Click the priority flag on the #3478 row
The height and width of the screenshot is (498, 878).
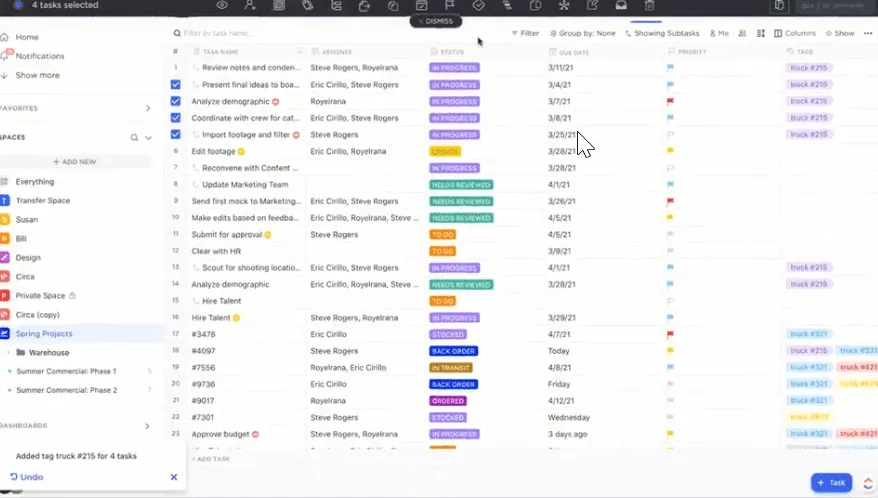(670, 334)
